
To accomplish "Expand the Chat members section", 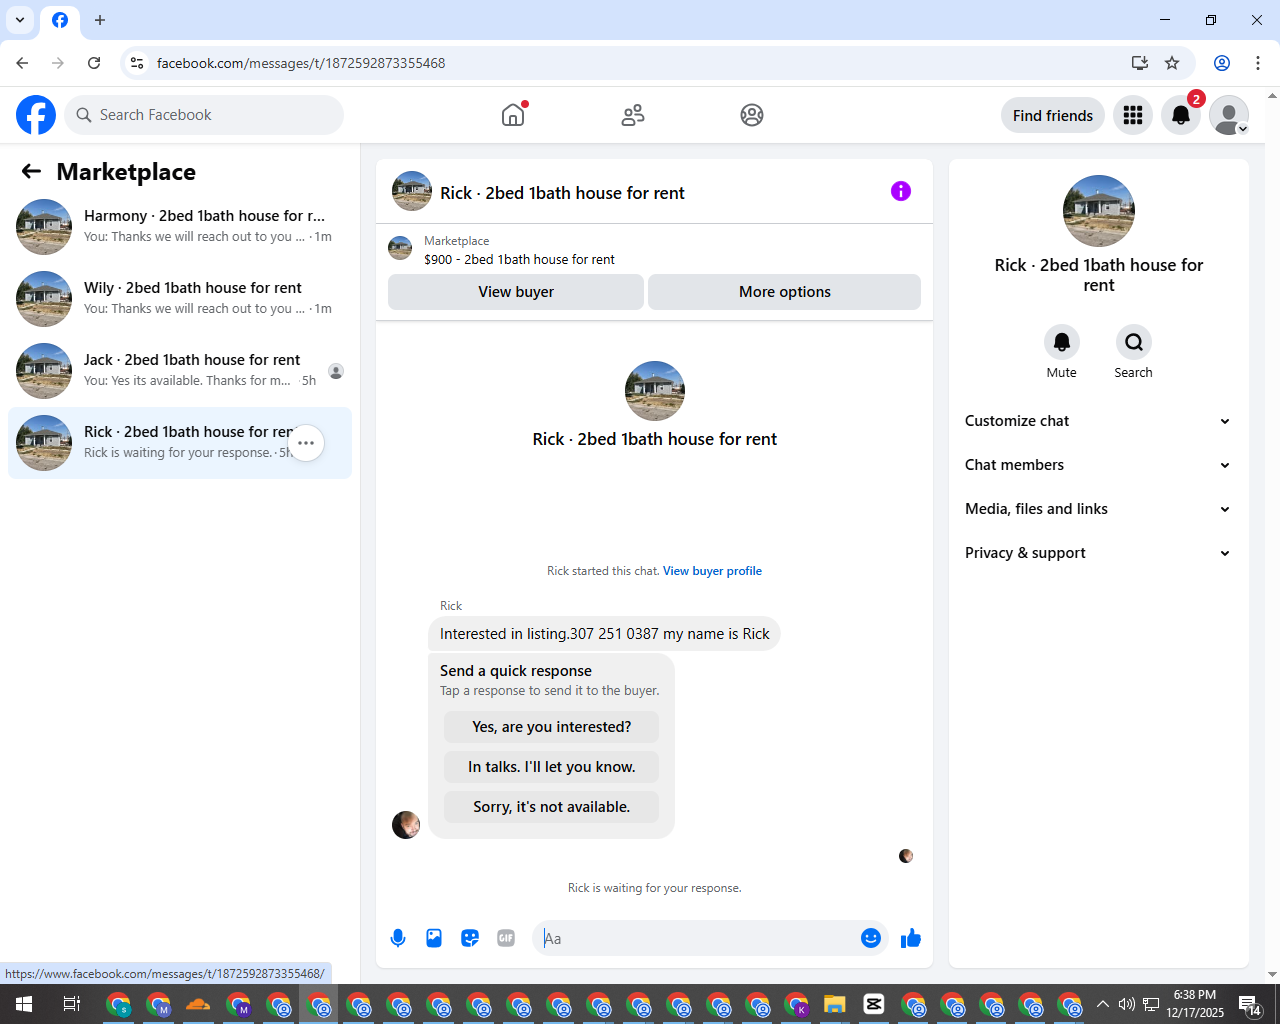I will tap(1098, 465).
